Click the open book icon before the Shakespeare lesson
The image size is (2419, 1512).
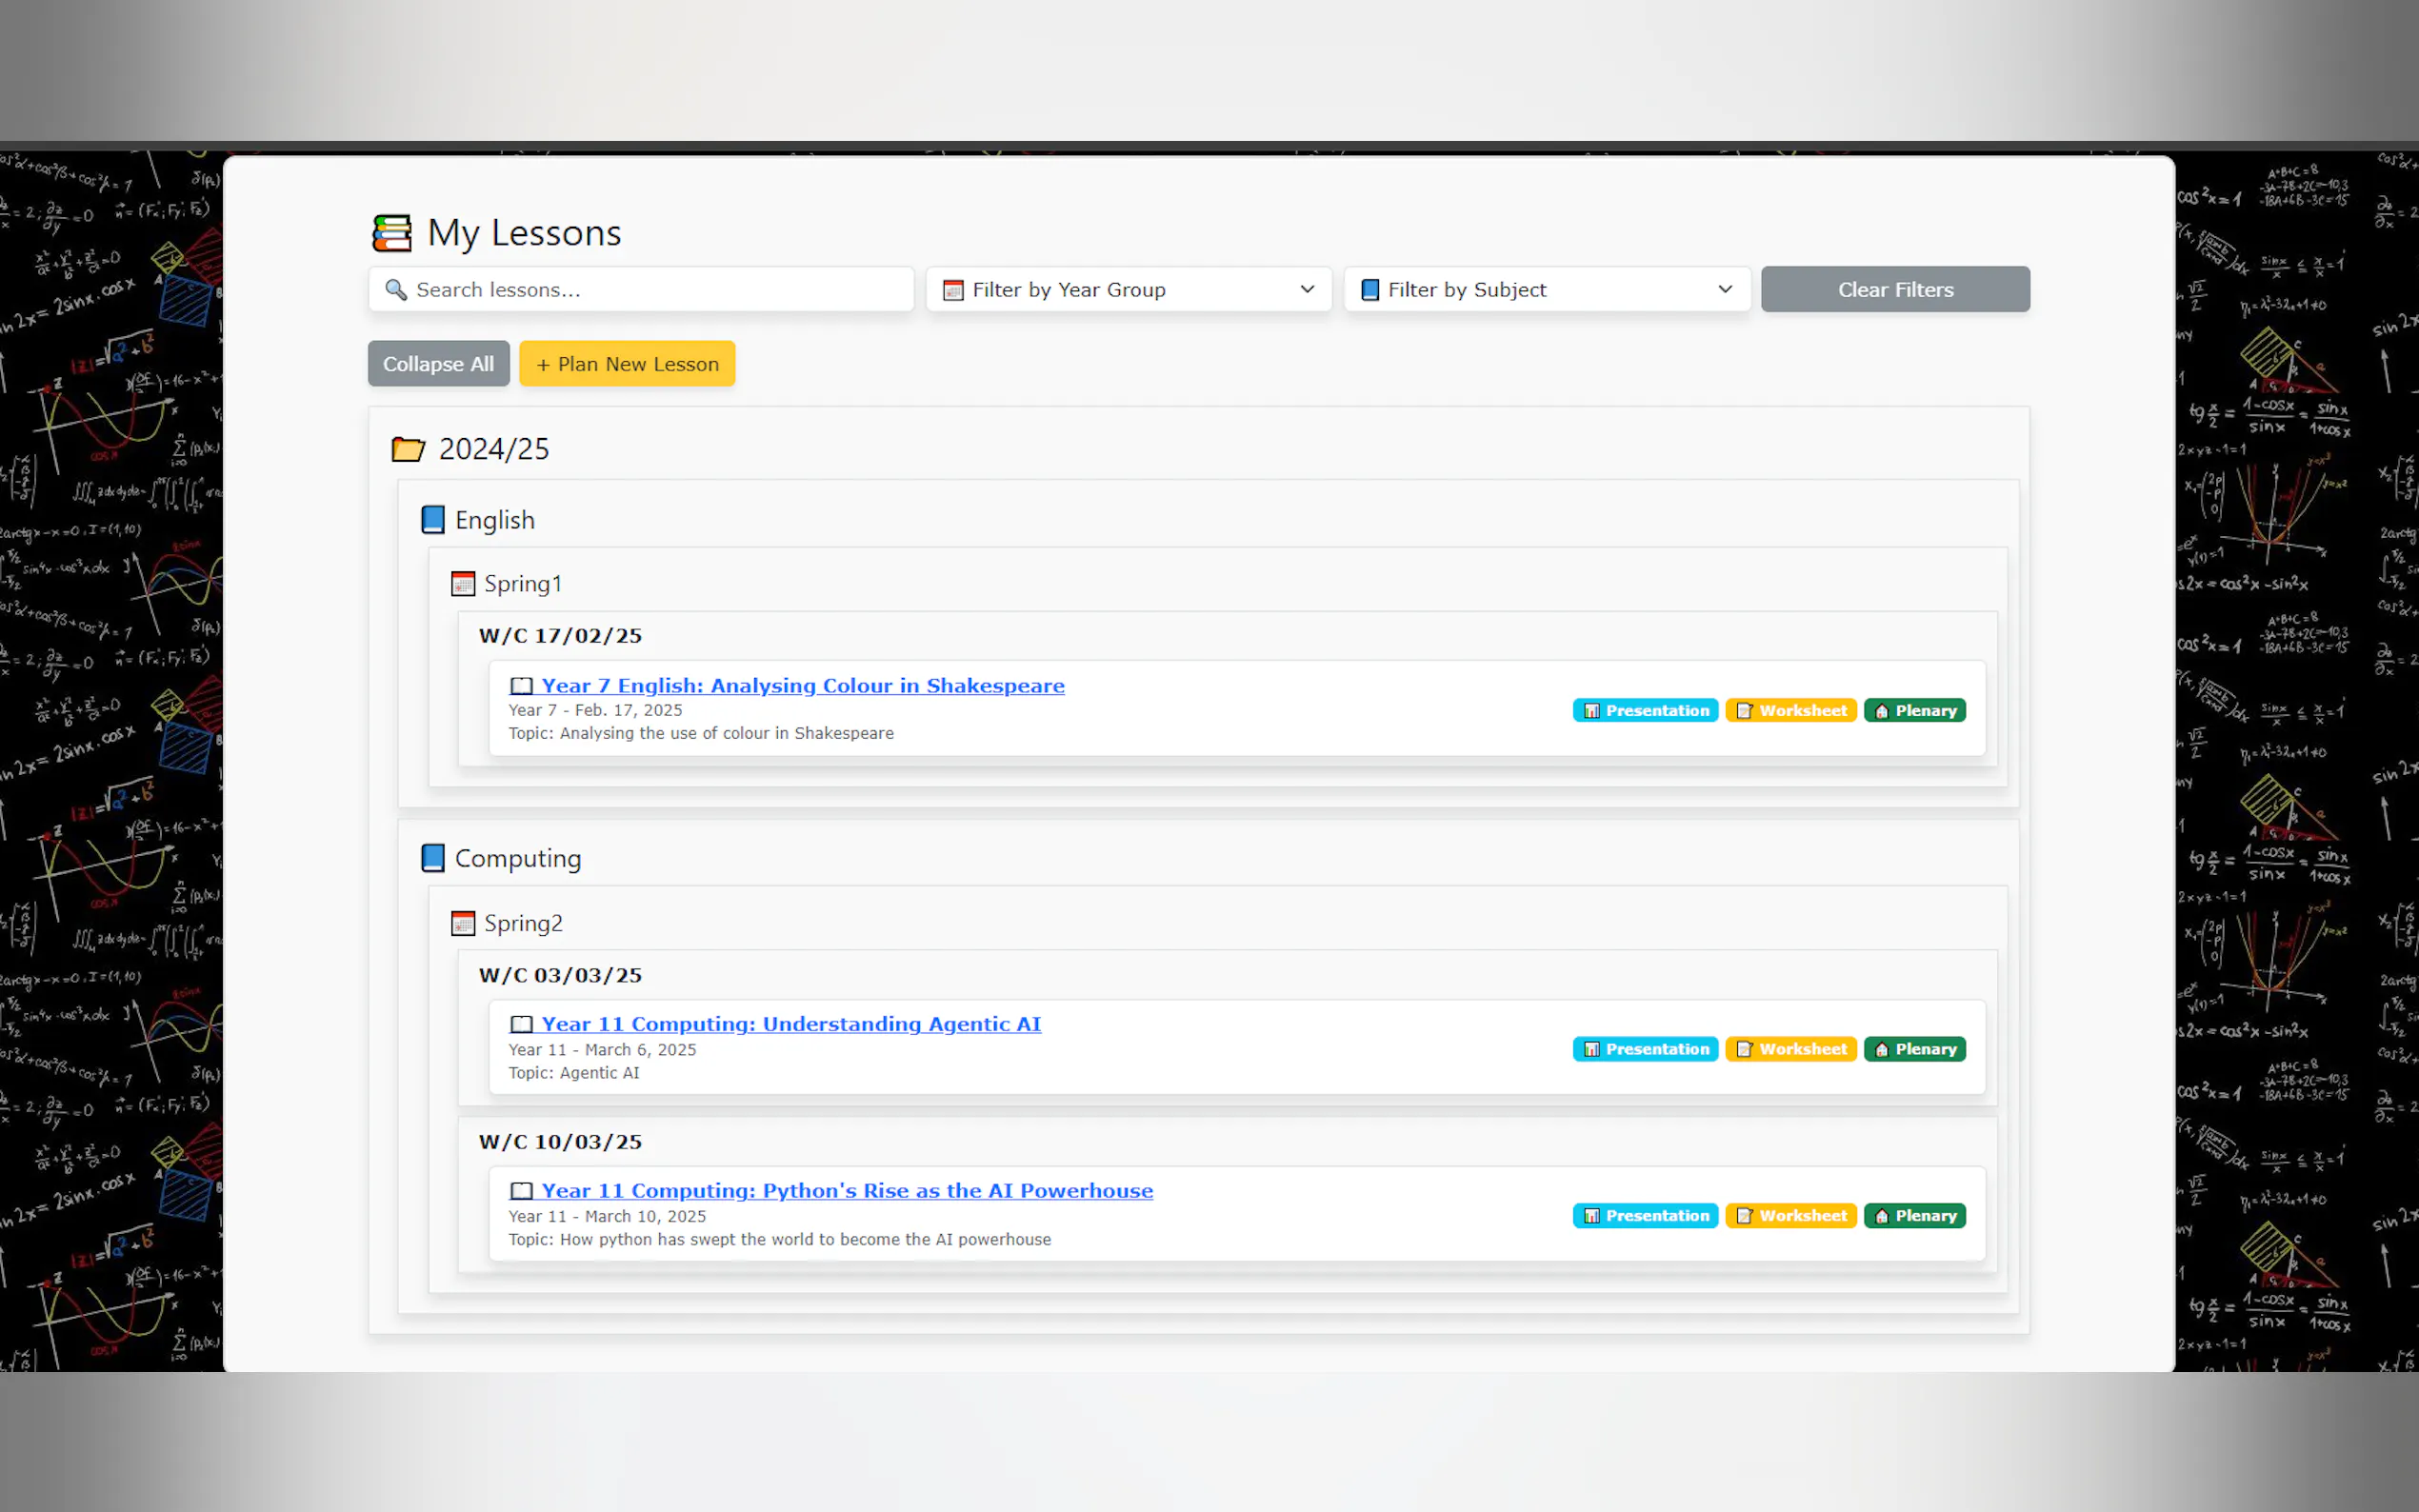(521, 686)
